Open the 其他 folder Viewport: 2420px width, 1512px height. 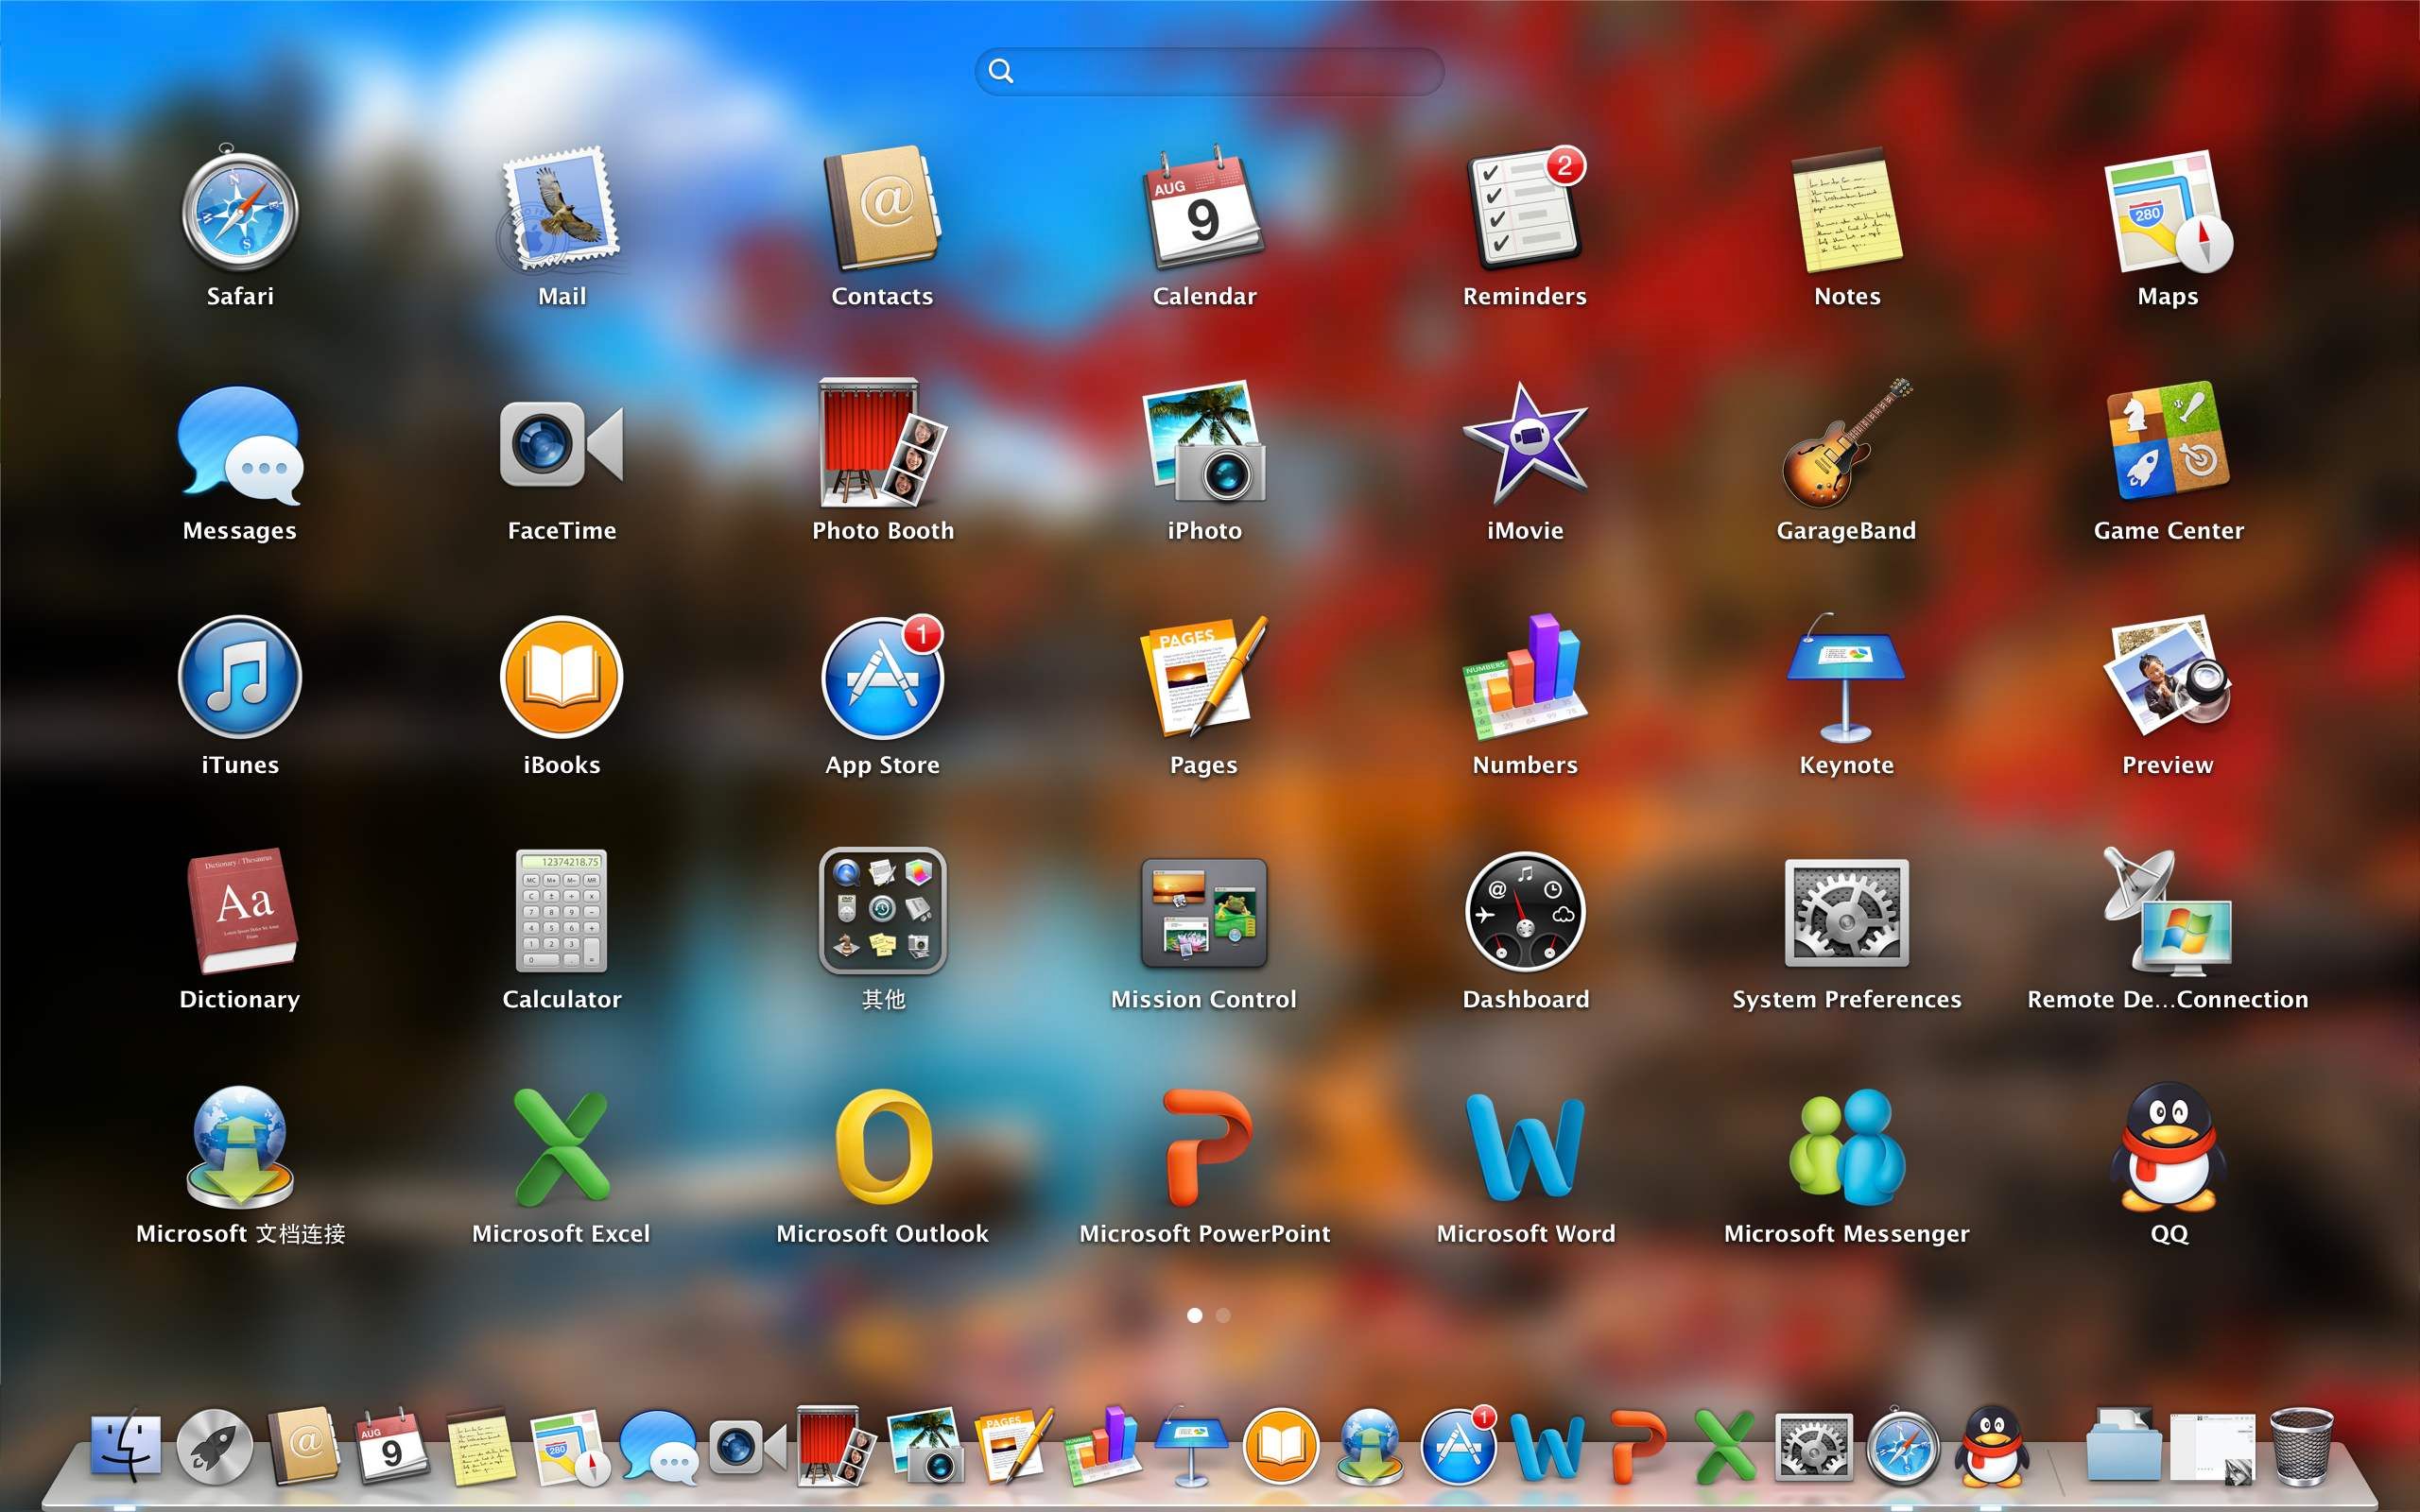click(882, 911)
